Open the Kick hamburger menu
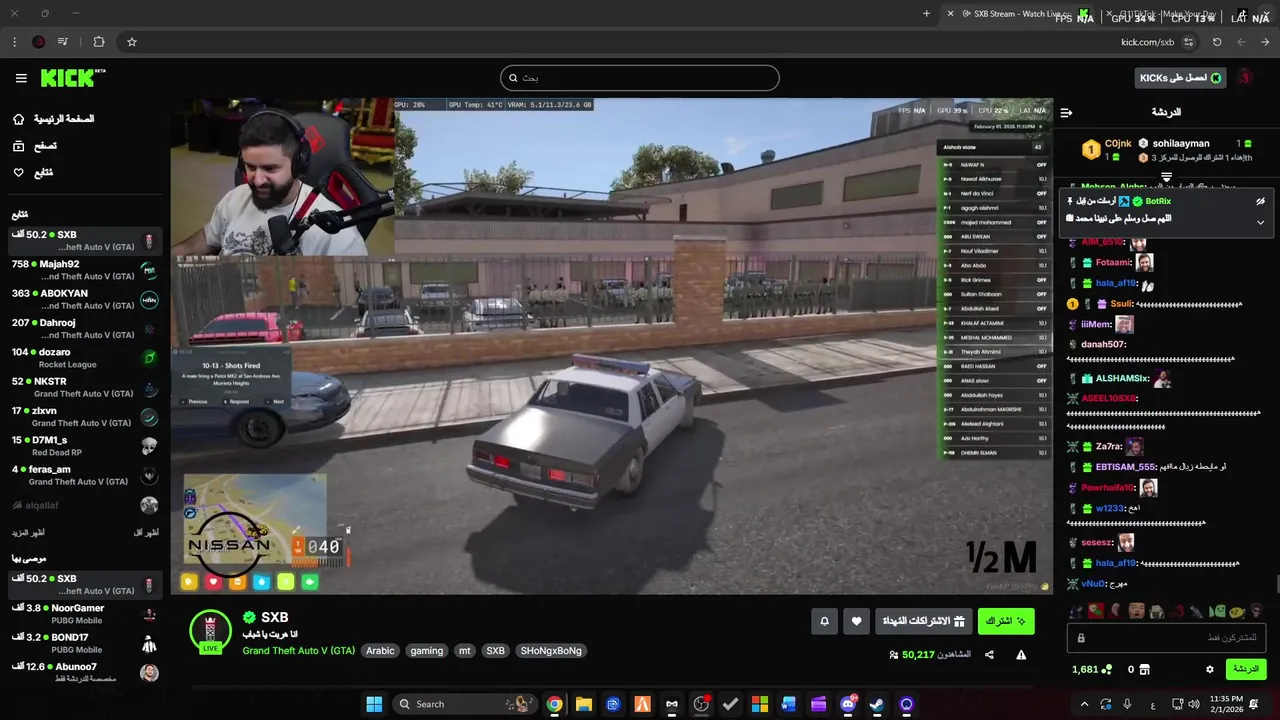The width and height of the screenshot is (1280, 720). tap(21, 78)
